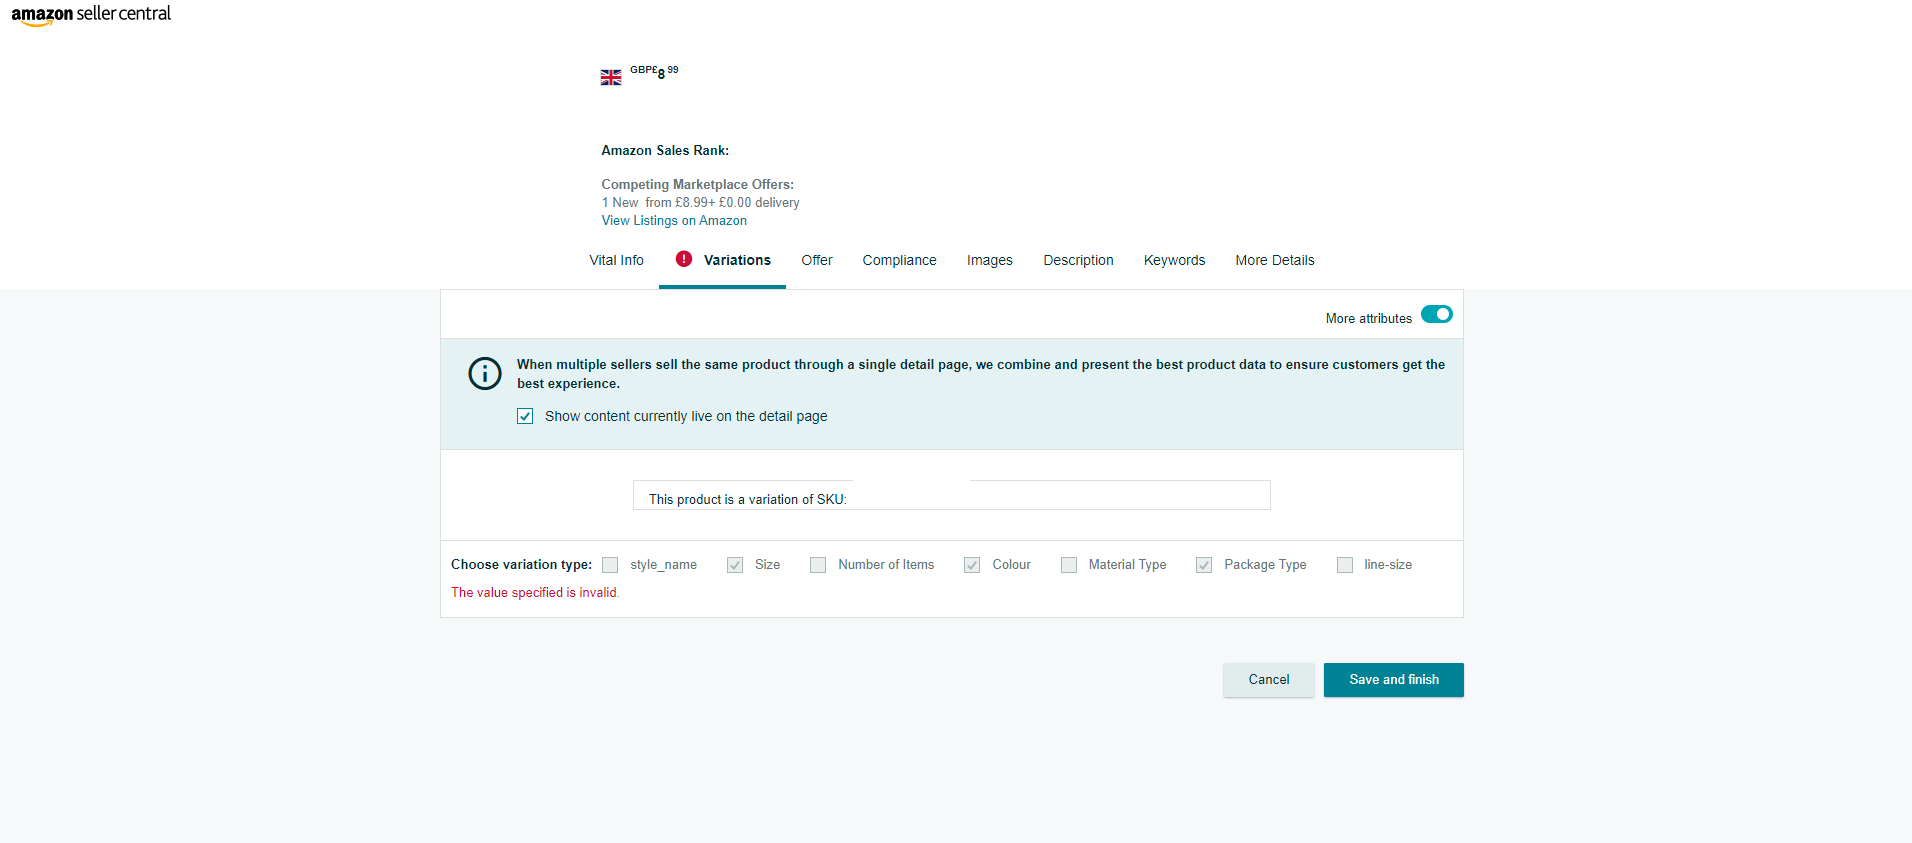
Task: Click the UK flag icon
Action: [x=610, y=77]
